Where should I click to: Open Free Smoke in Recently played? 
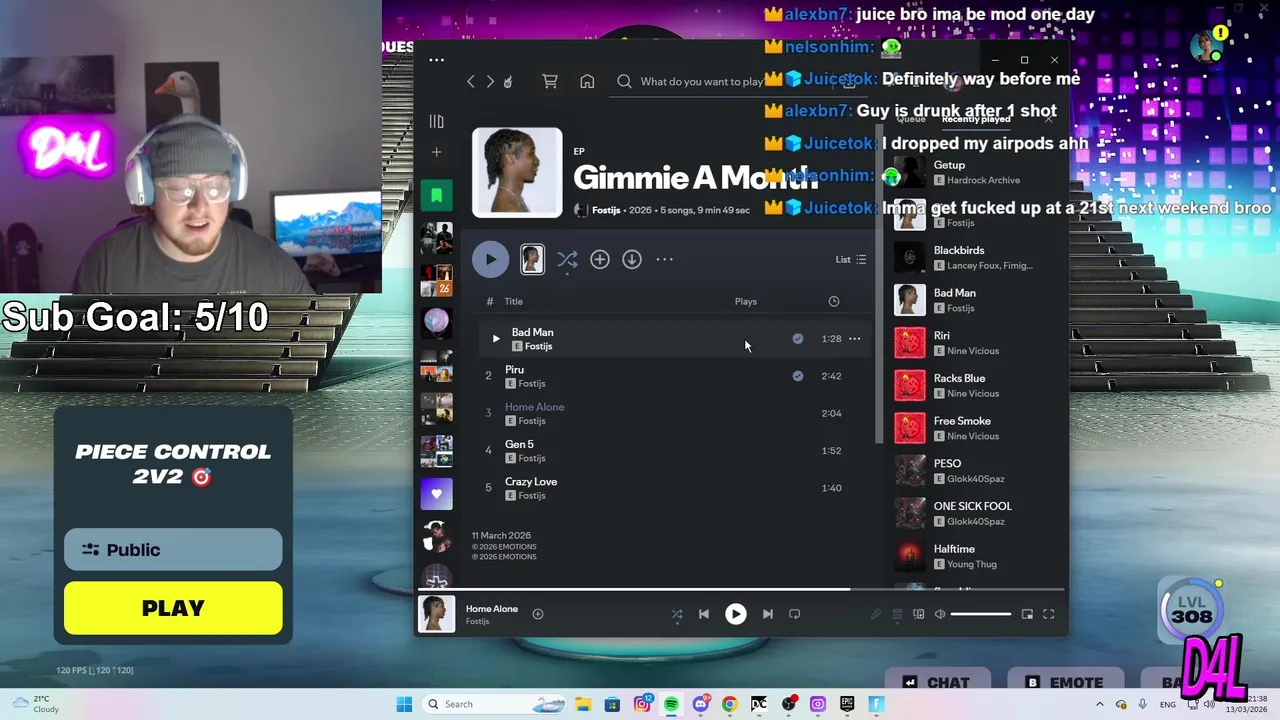[975, 428]
